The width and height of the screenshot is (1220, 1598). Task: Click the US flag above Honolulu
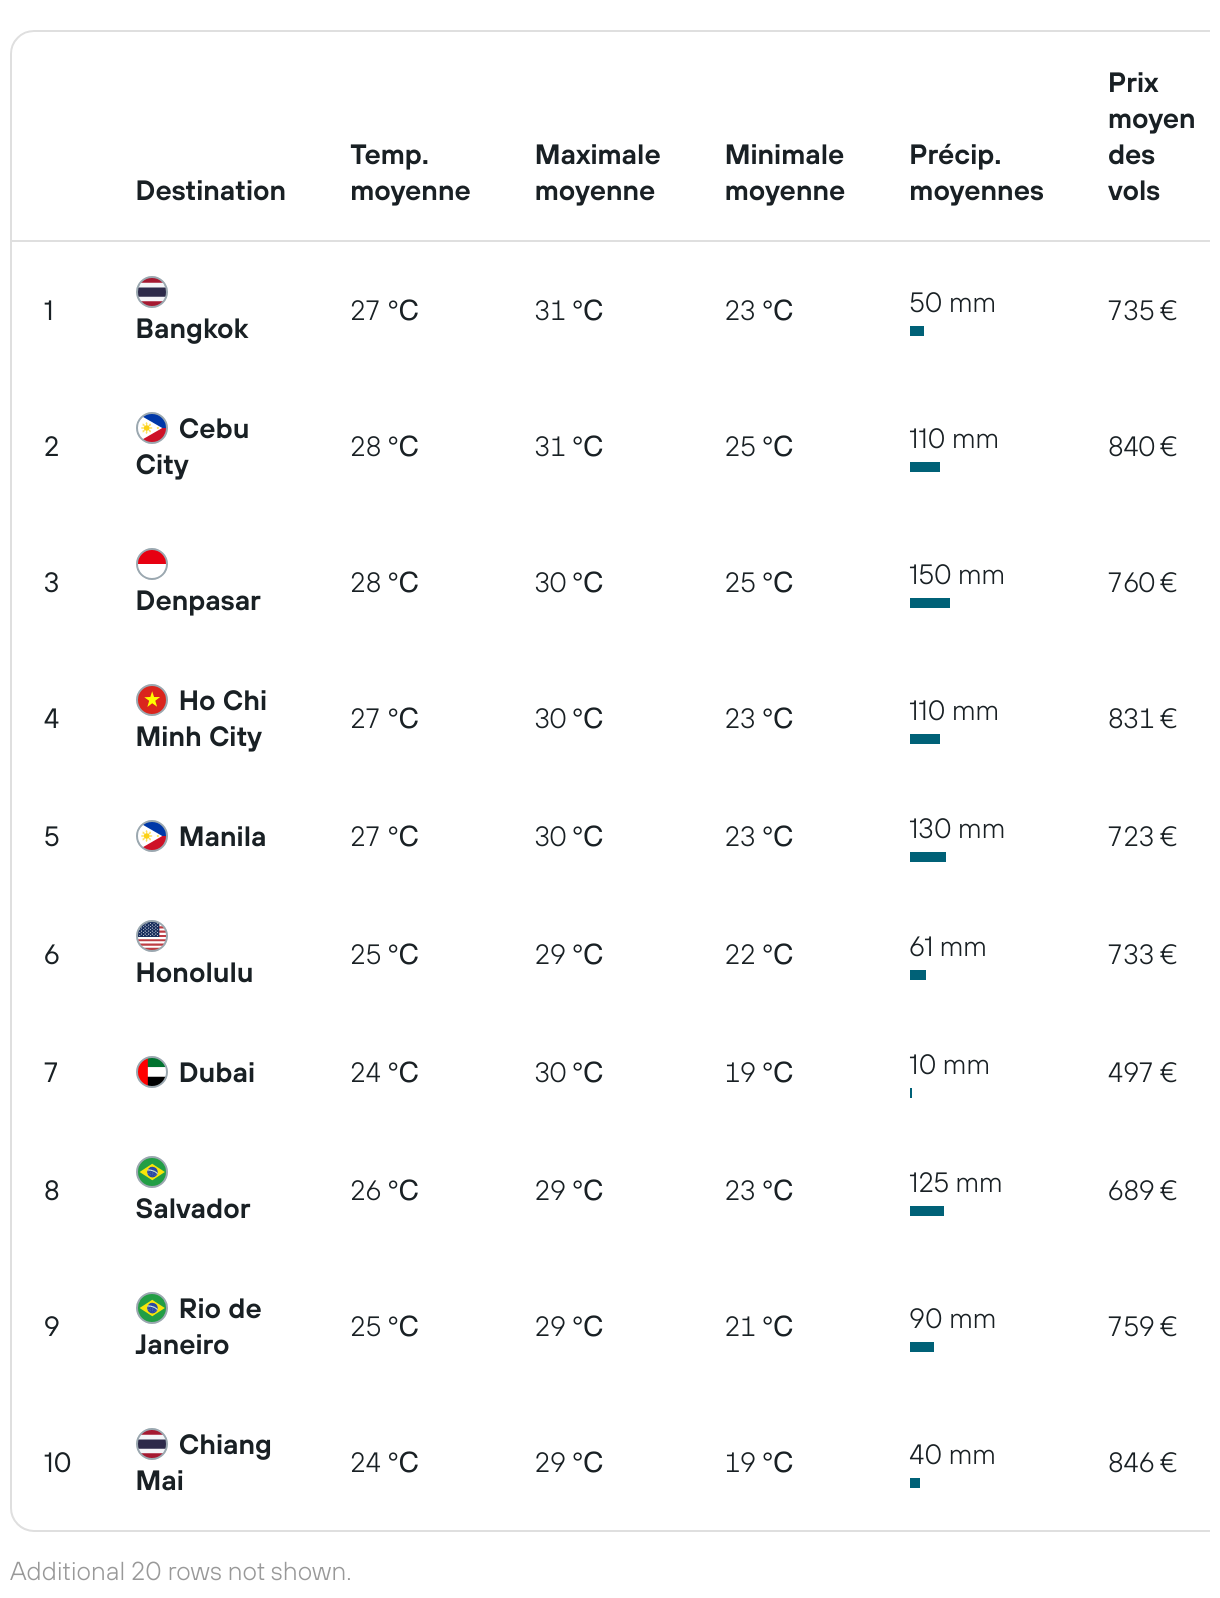(x=152, y=936)
